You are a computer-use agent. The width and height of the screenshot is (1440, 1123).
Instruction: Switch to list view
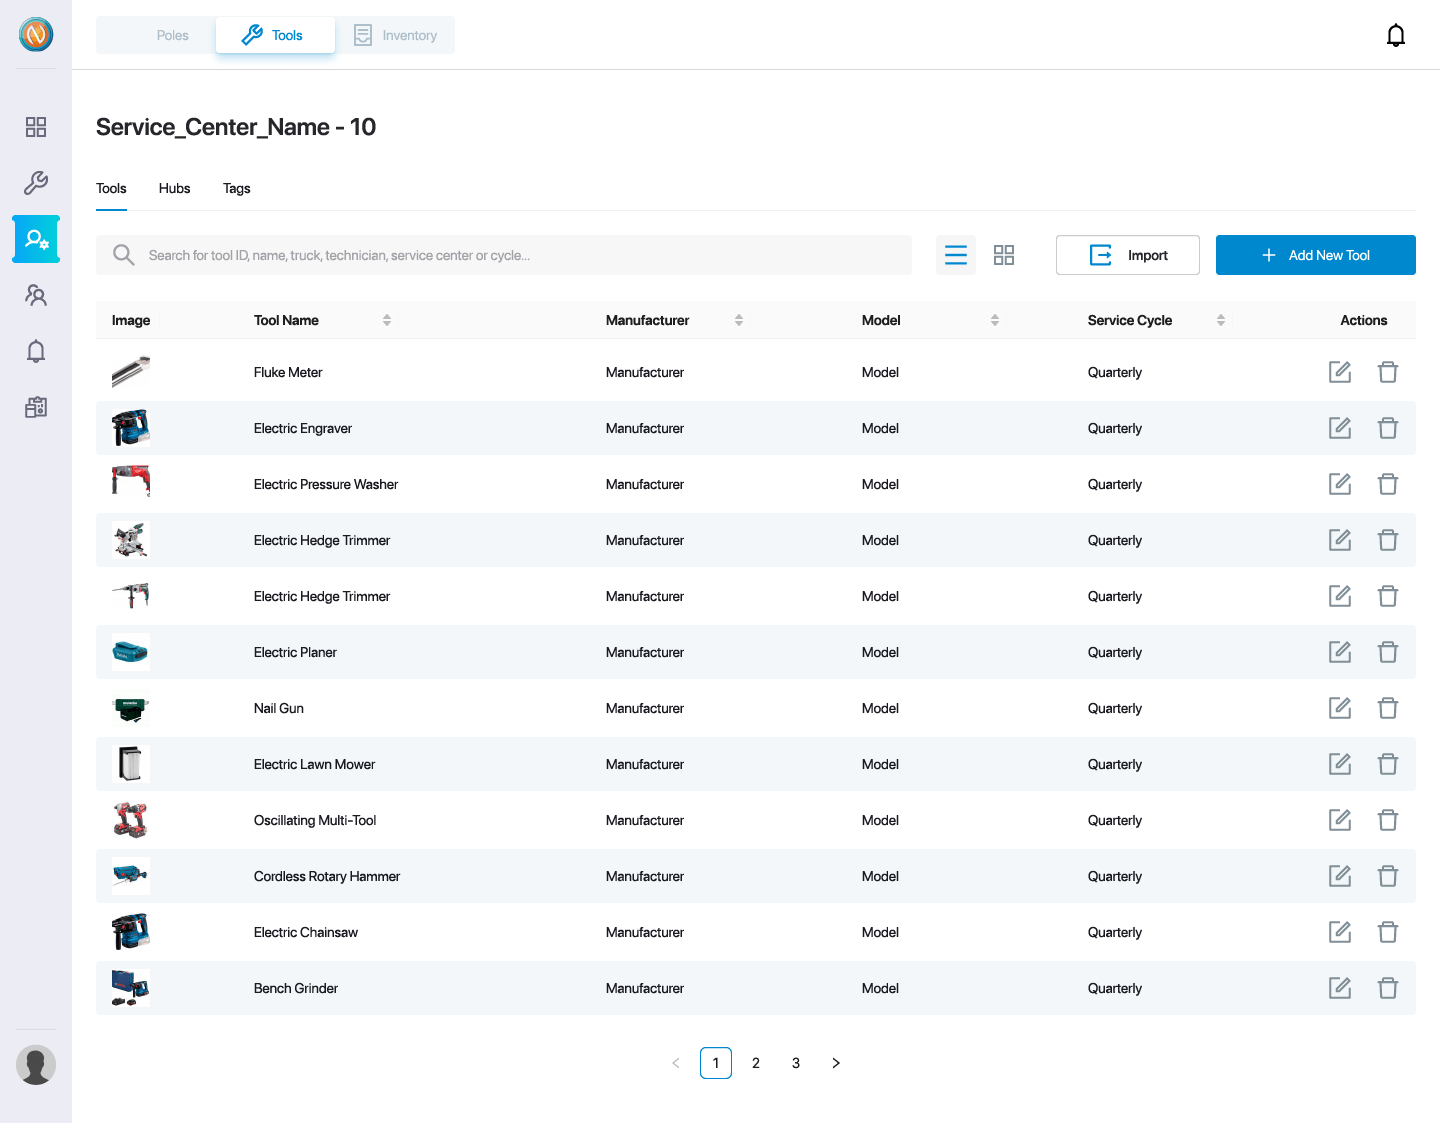click(956, 255)
